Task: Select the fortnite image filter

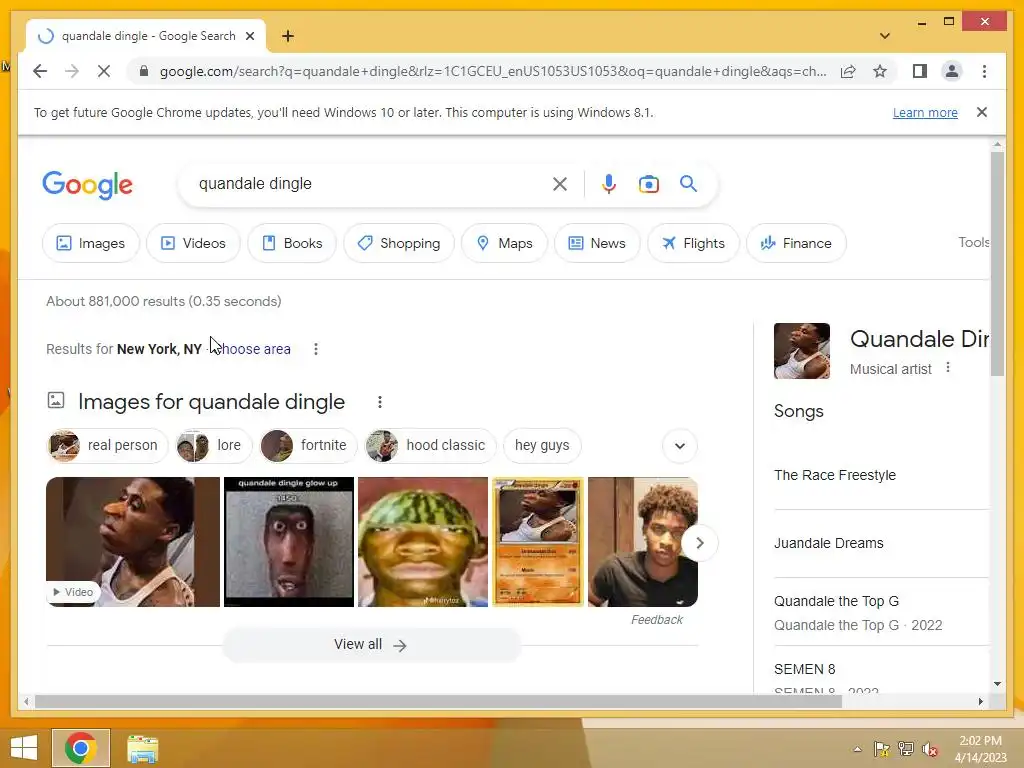Action: click(x=308, y=445)
